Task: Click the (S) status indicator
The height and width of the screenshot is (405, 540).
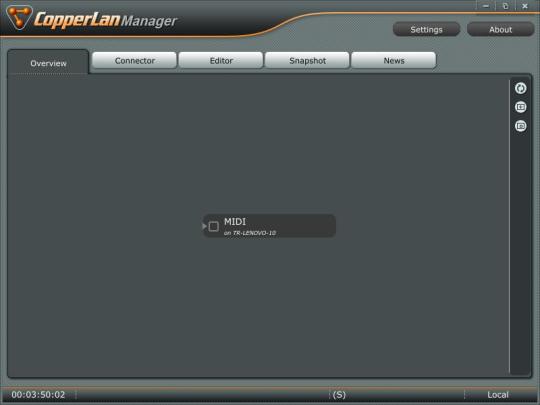Action: click(x=339, y=395)
